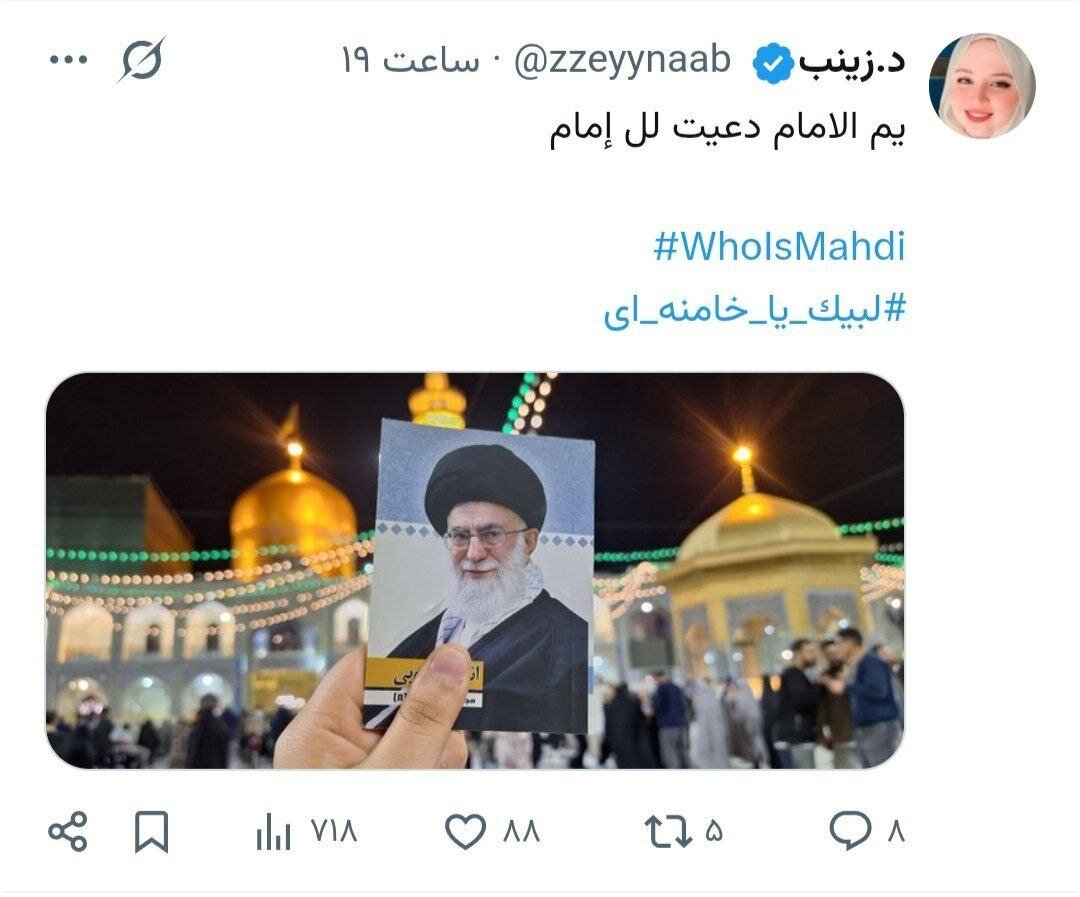Viewport: 1080px width, 897px height.
Task: Open the post timestamp ساعت ۱۹
Action: click(411, 61)
